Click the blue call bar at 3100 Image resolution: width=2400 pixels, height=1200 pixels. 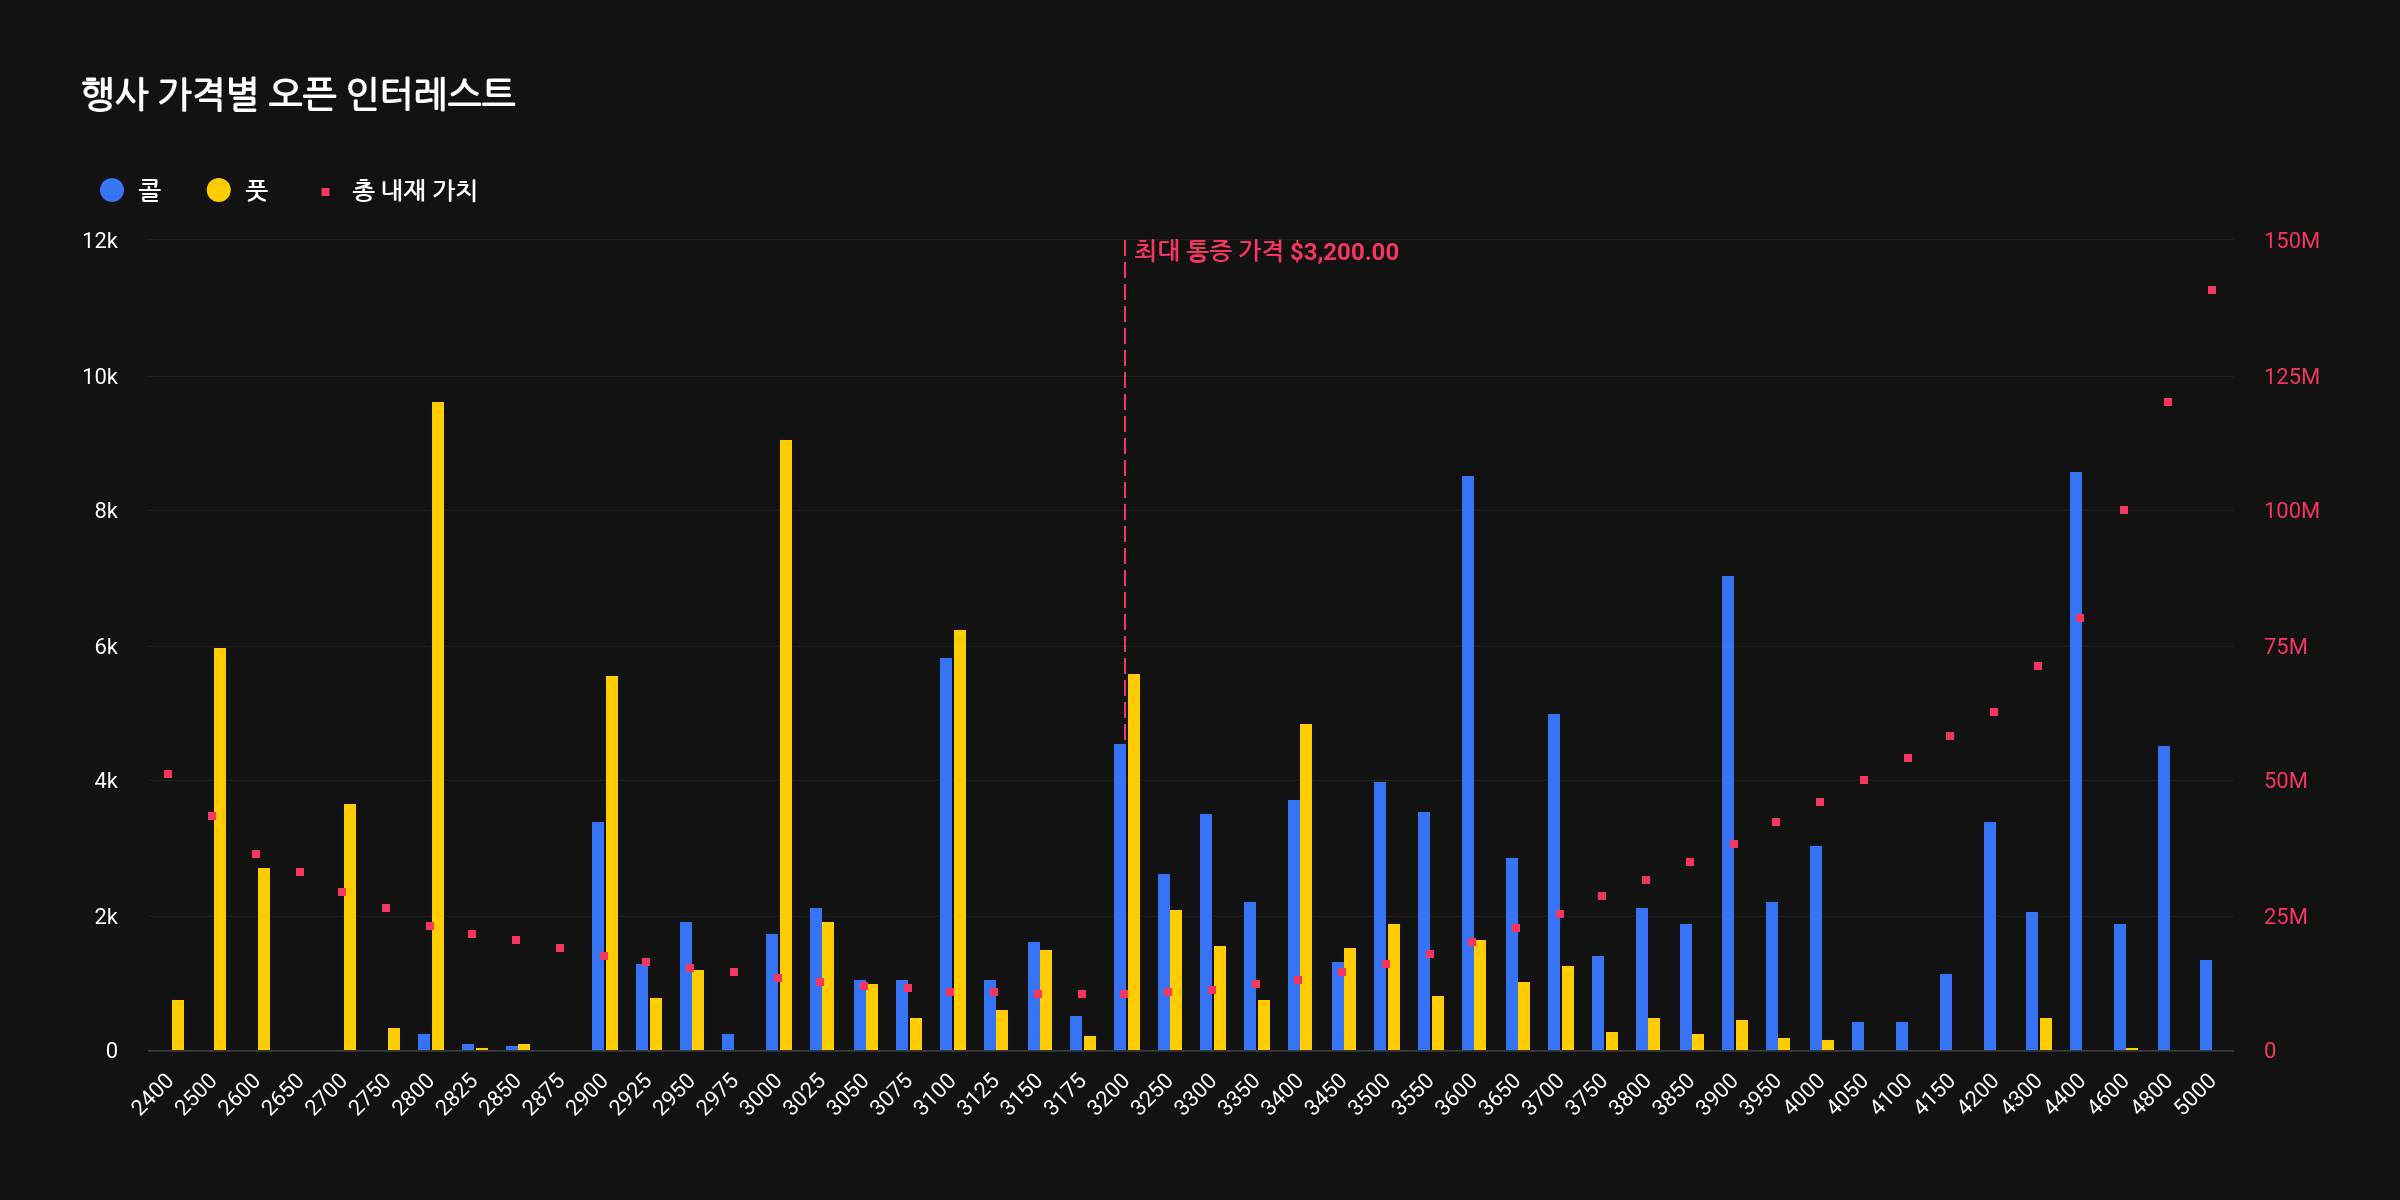tap(946, 853)
